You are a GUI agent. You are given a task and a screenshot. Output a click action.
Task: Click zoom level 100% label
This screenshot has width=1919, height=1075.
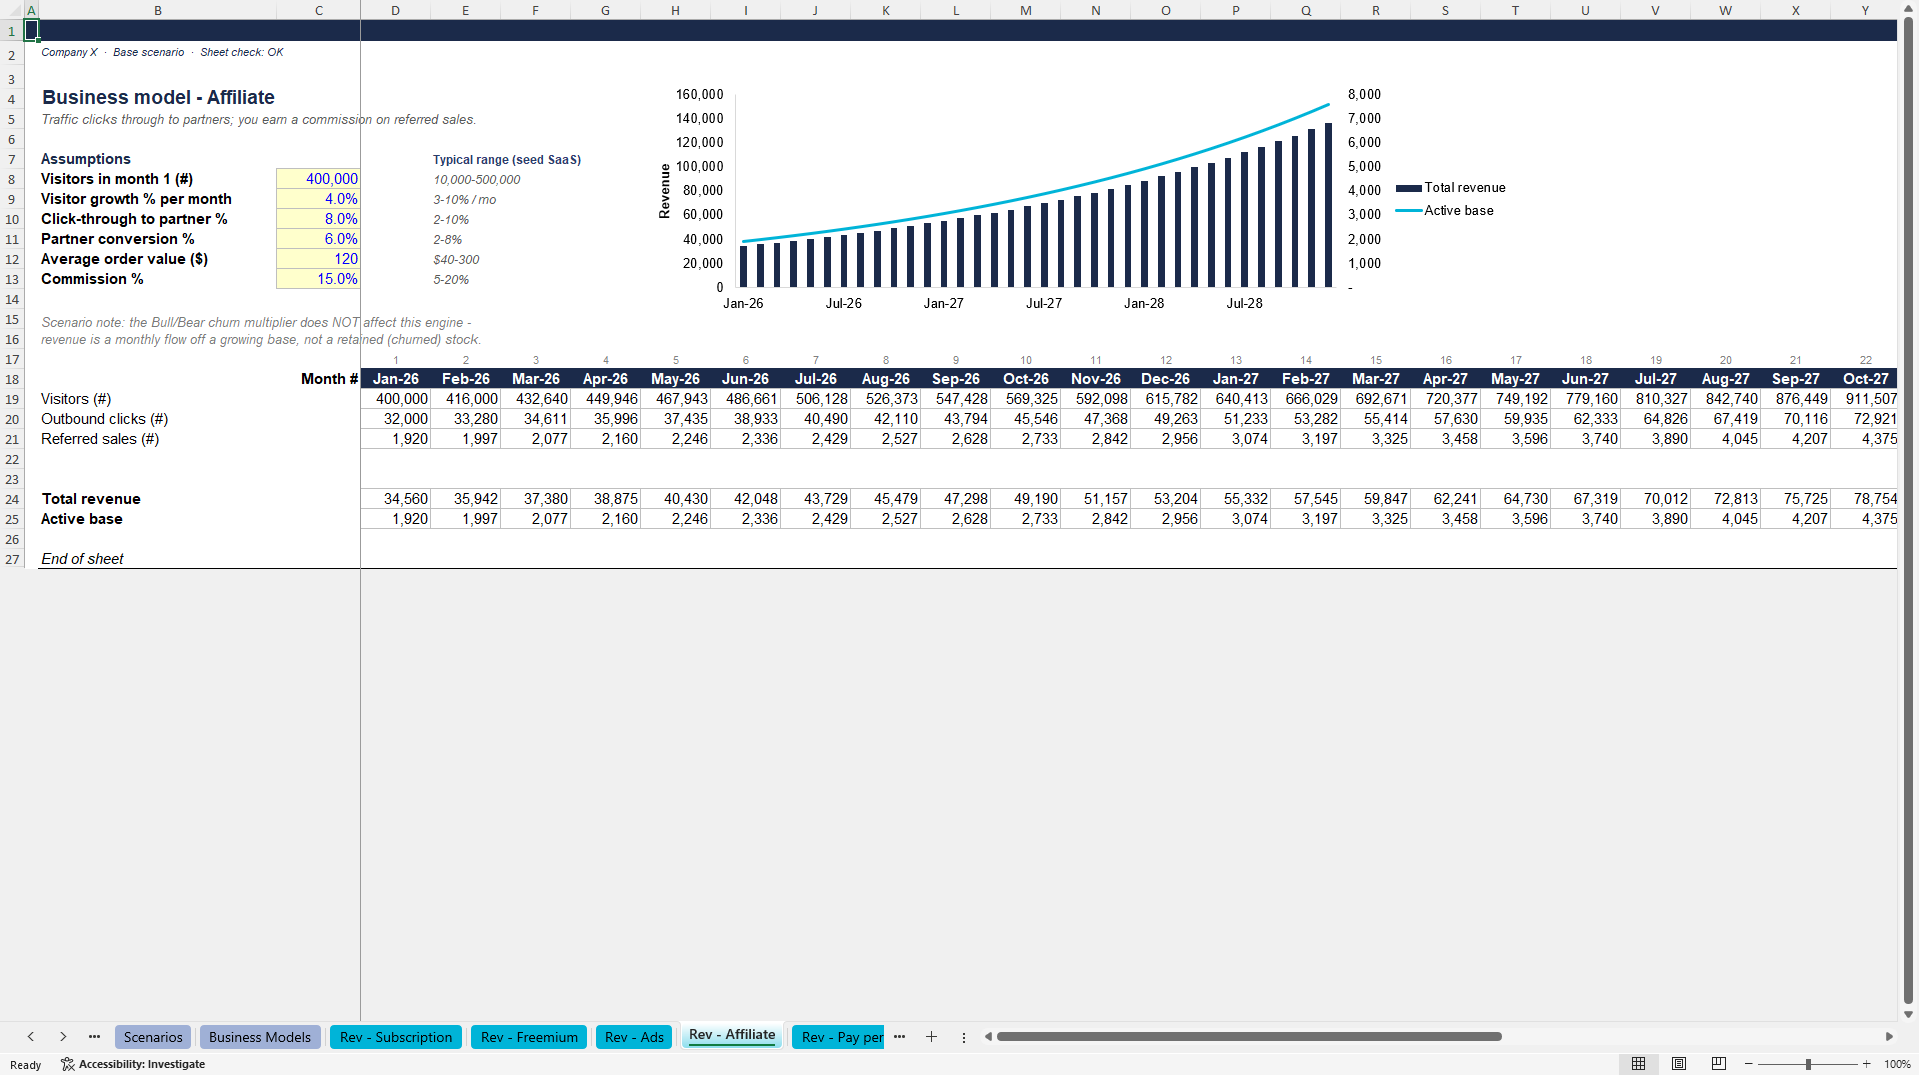[1897, 1064]
